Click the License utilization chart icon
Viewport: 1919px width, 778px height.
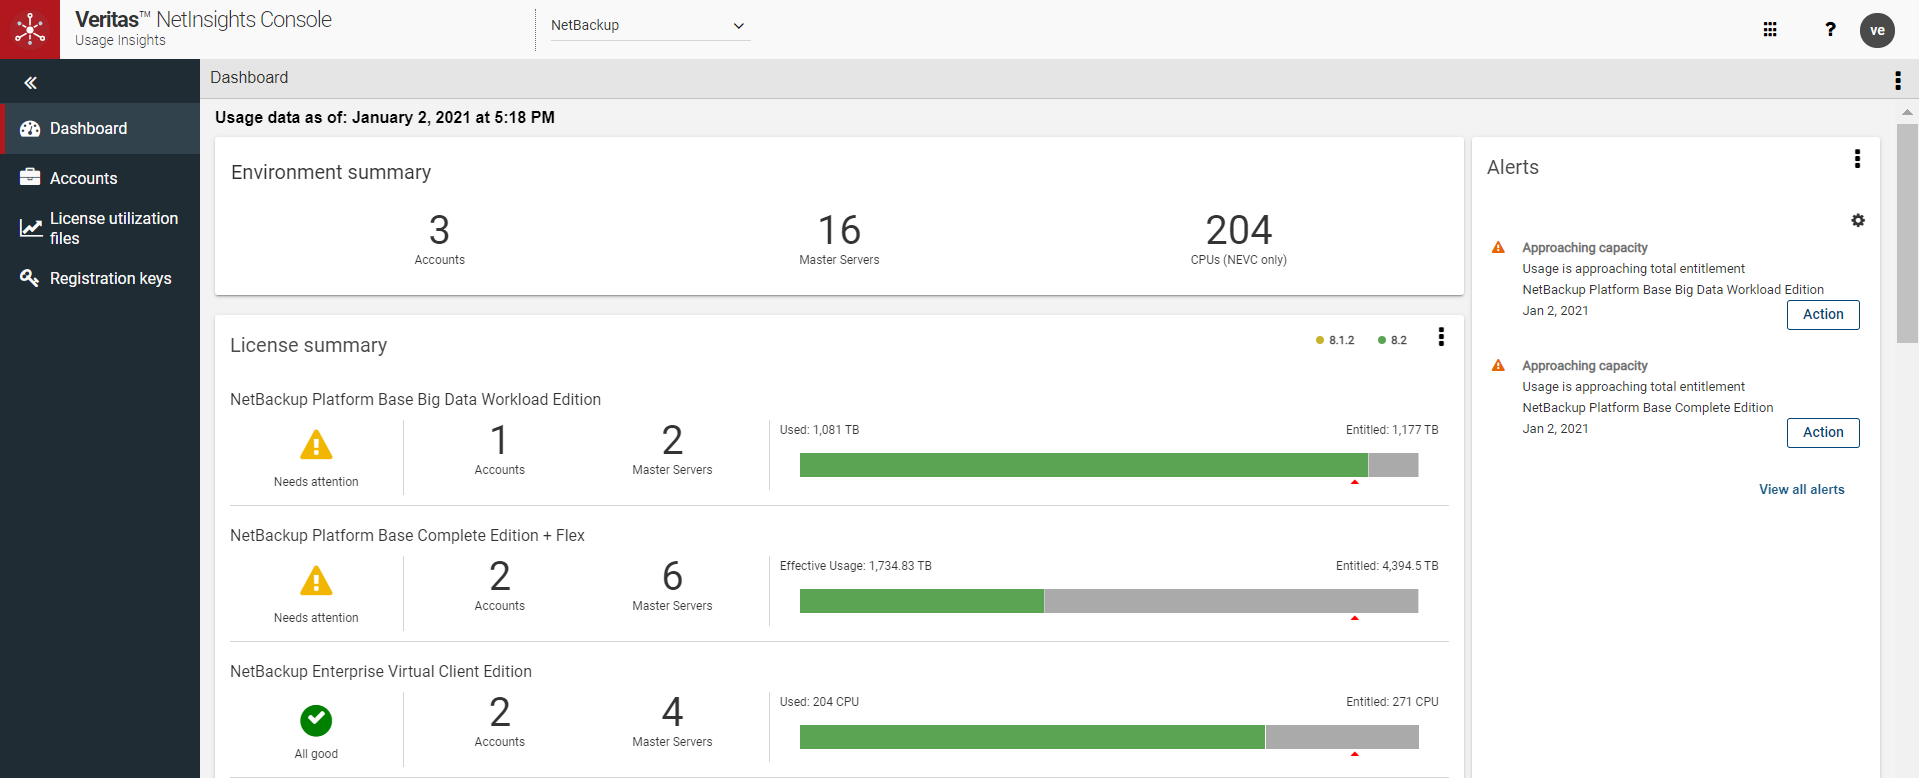click(30, 228)
